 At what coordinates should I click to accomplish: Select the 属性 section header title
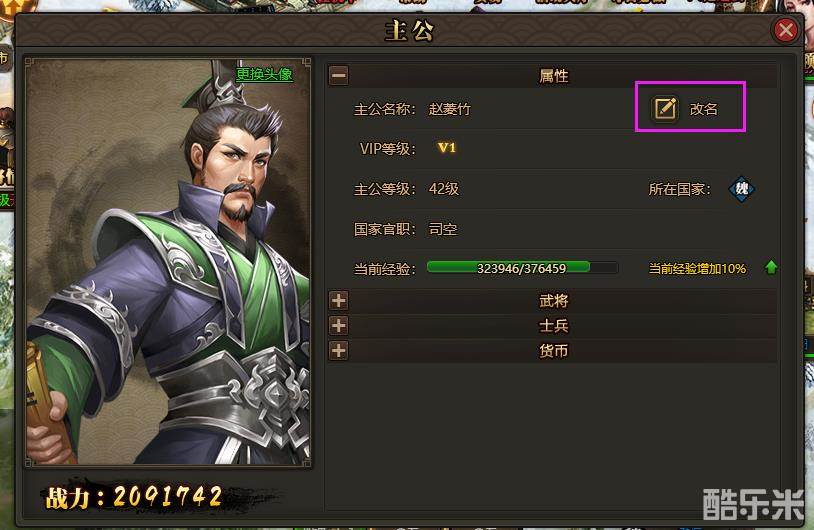pos(553,76)
